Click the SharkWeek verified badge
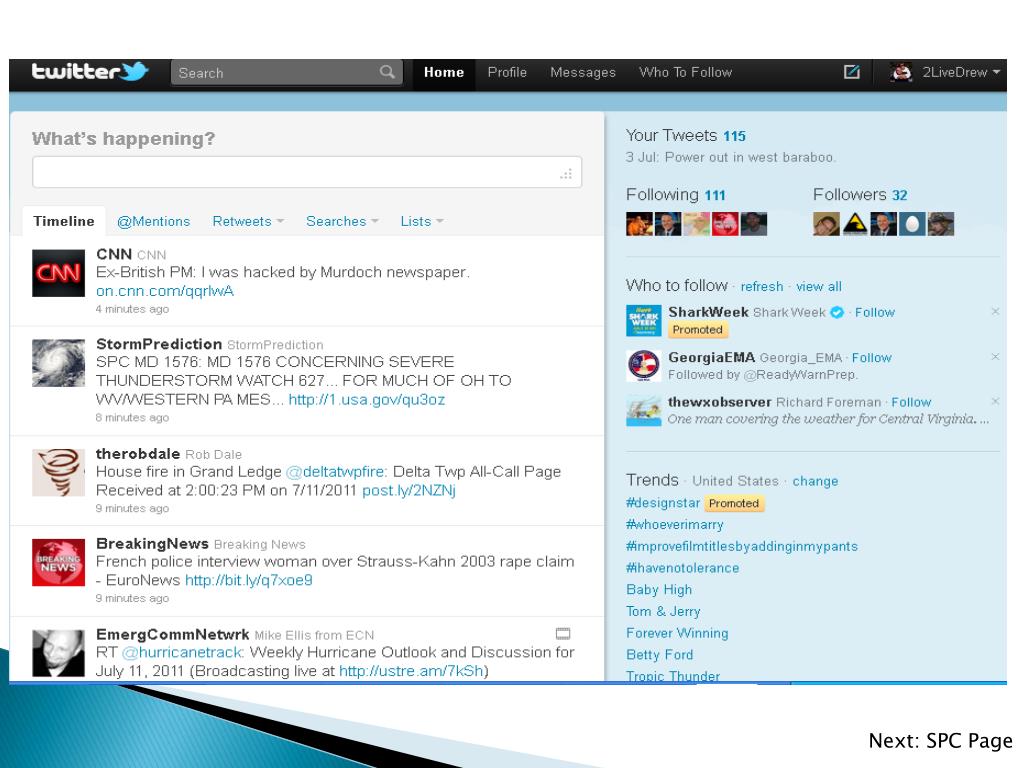Viewport: 1024px width, 768px height. coord(837,313)
